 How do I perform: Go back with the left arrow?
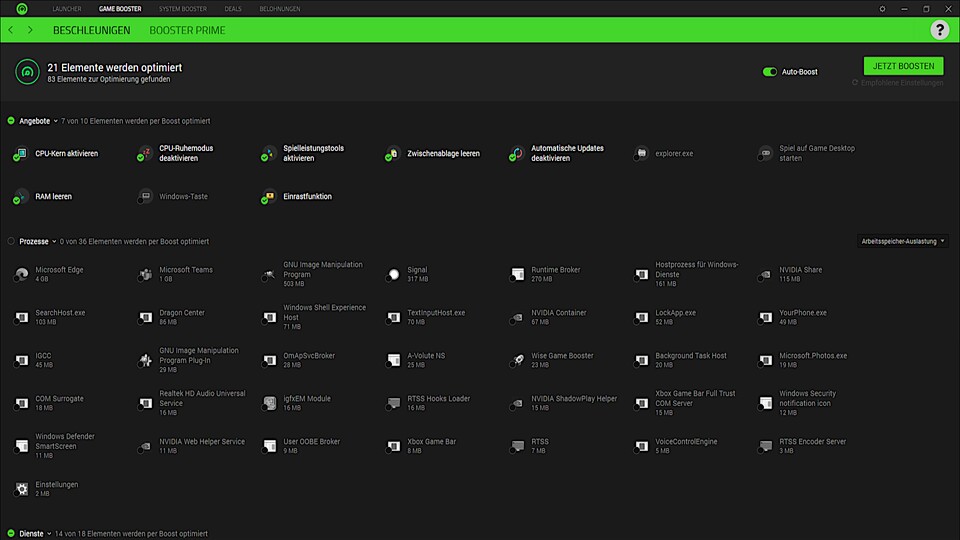pyautogui.click(x=11, y=29)
